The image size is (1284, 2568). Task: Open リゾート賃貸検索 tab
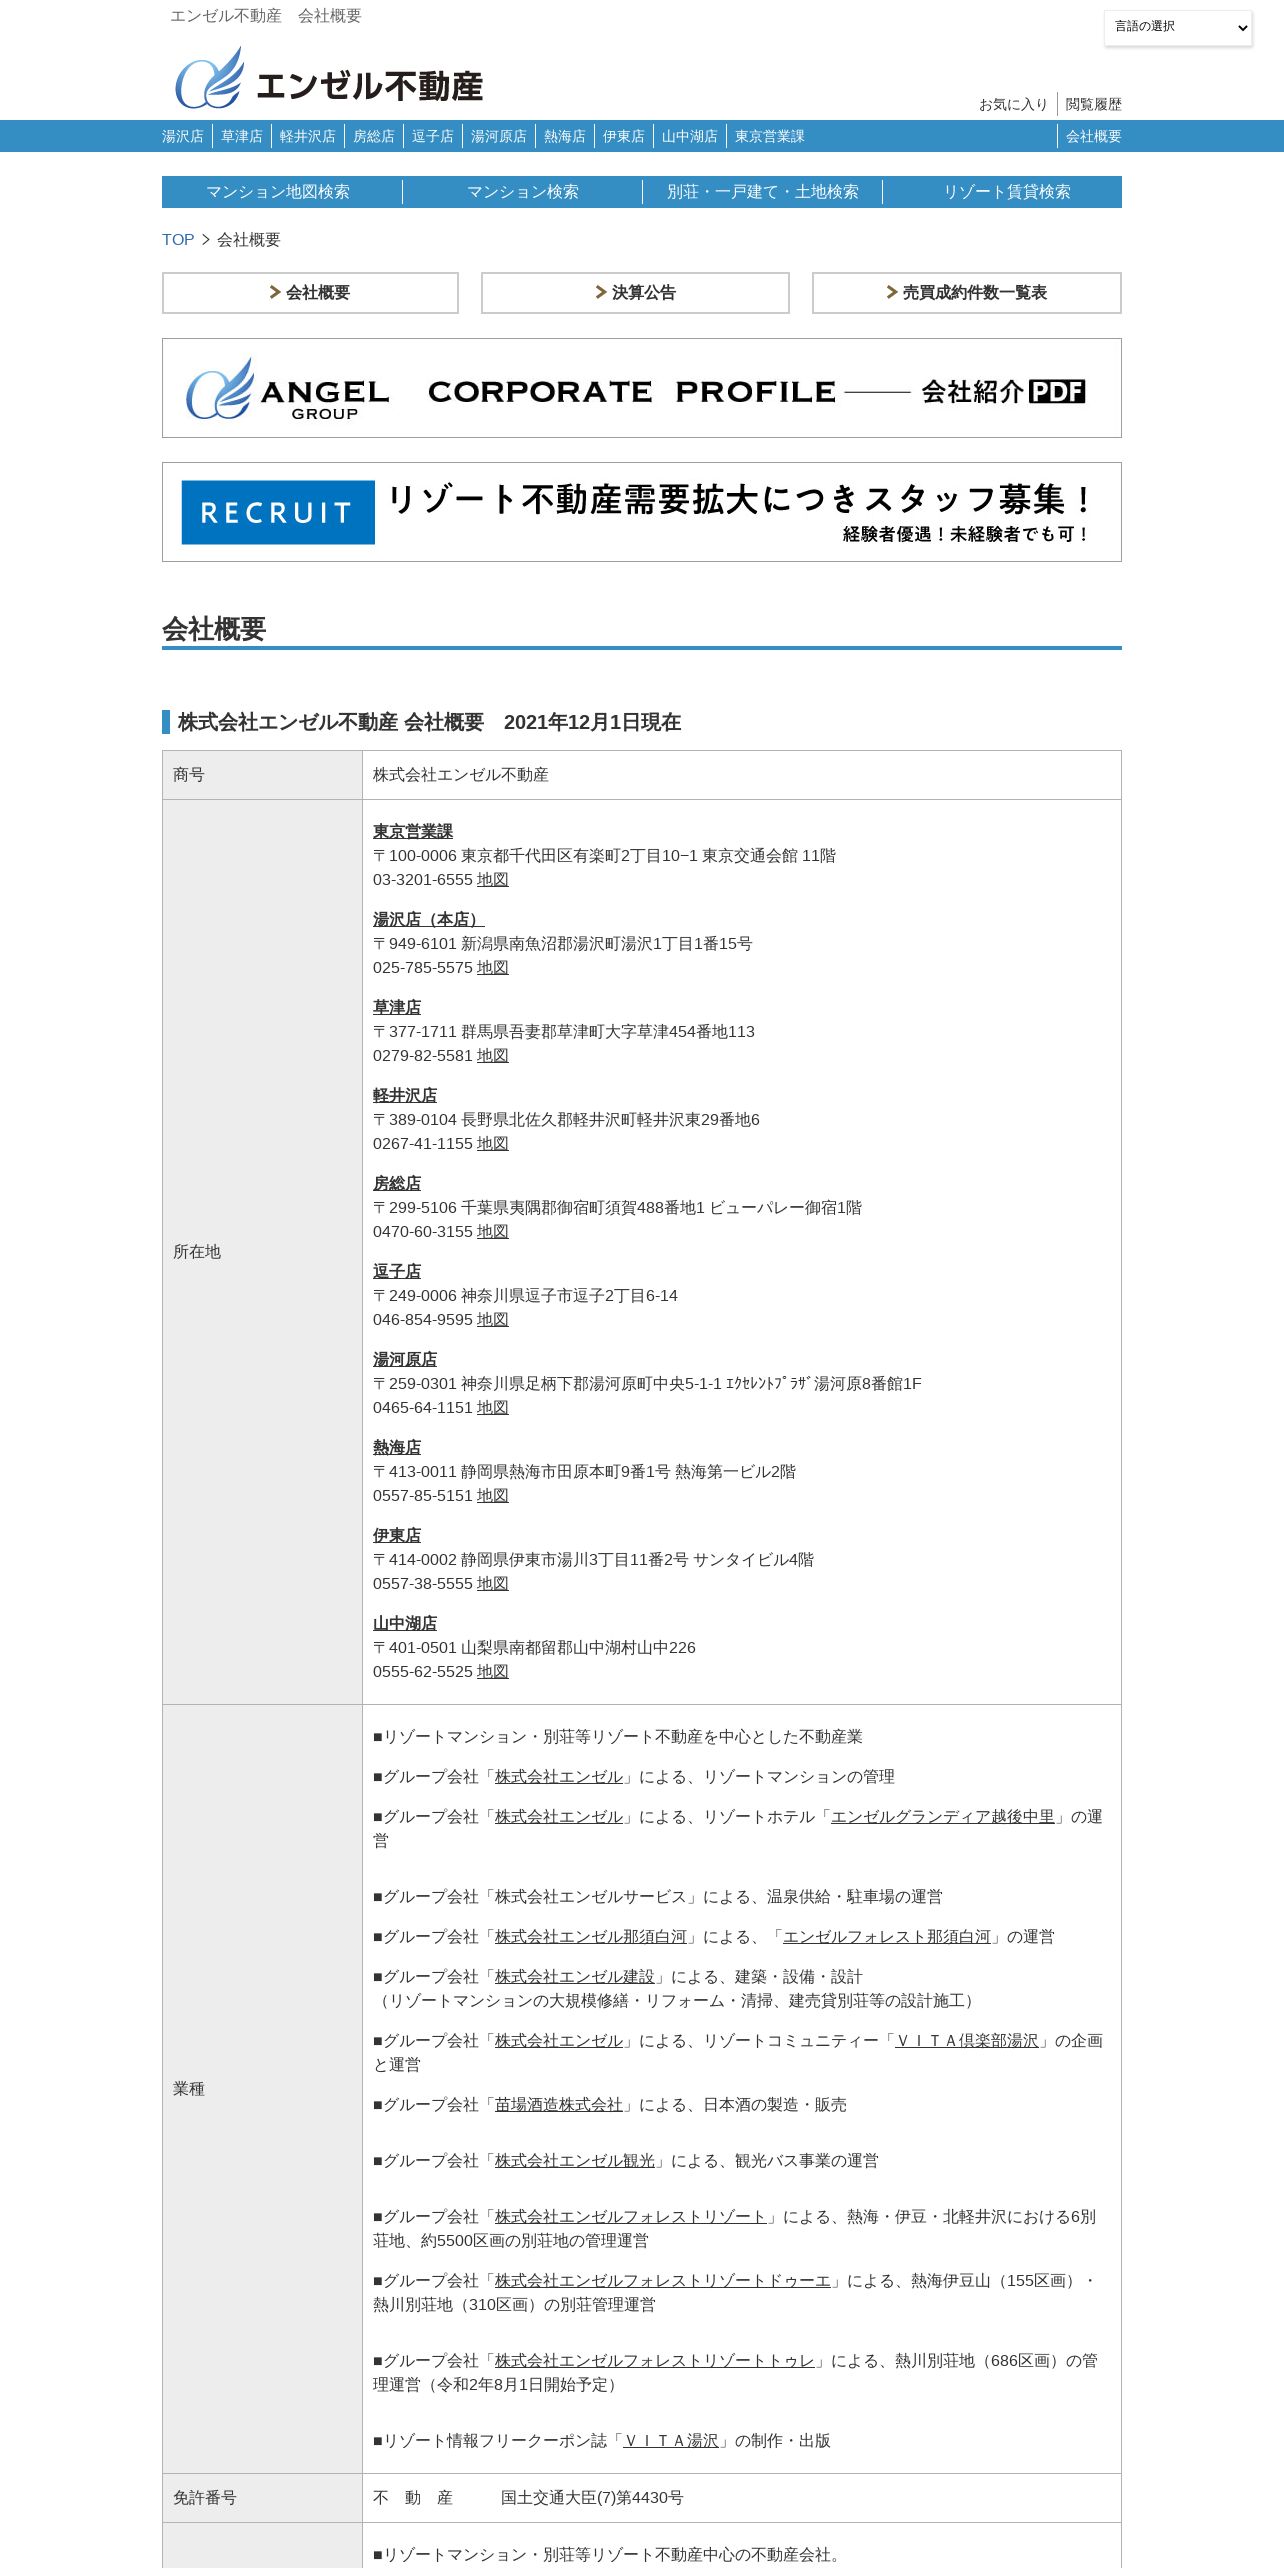[x=1007, y=192]
